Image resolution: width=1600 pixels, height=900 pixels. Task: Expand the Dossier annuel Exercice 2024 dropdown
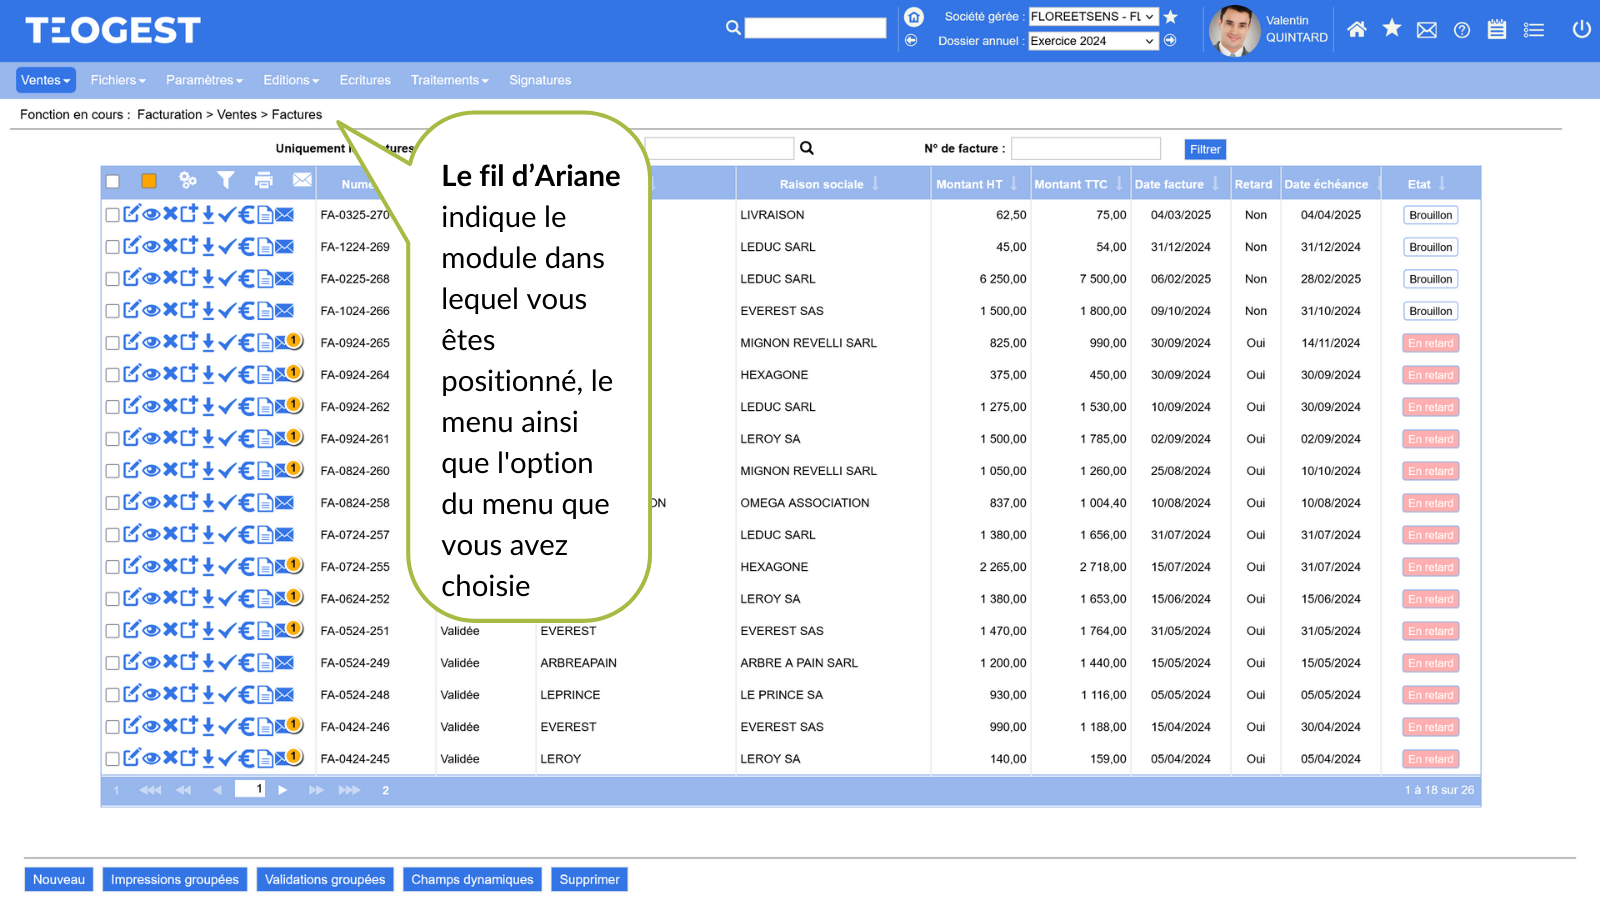pyautogui.click(x=1093, y=41)
